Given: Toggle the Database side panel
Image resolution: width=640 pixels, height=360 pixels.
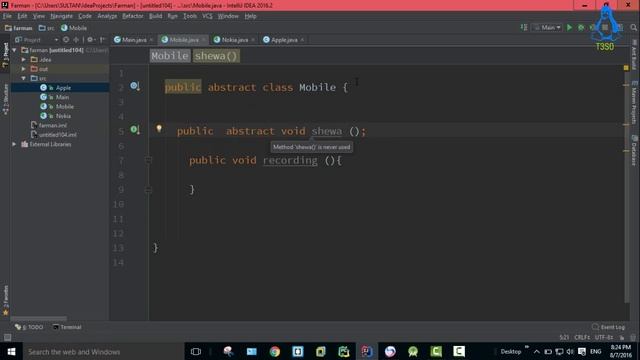Looking at the screenshot, I should click(634, 150).
